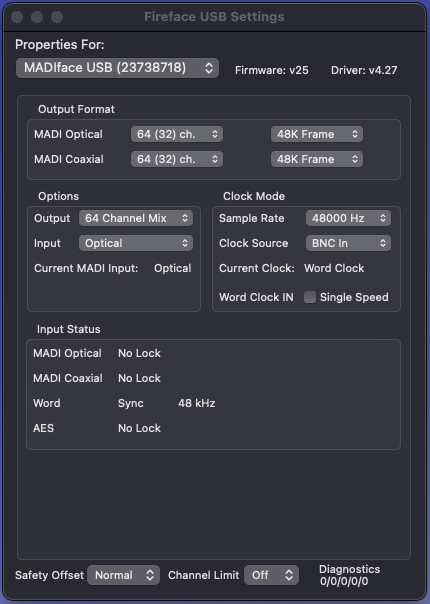Click the Channel Limit label
The height and width of the screenshot is (604, 430).
(203, 575)
